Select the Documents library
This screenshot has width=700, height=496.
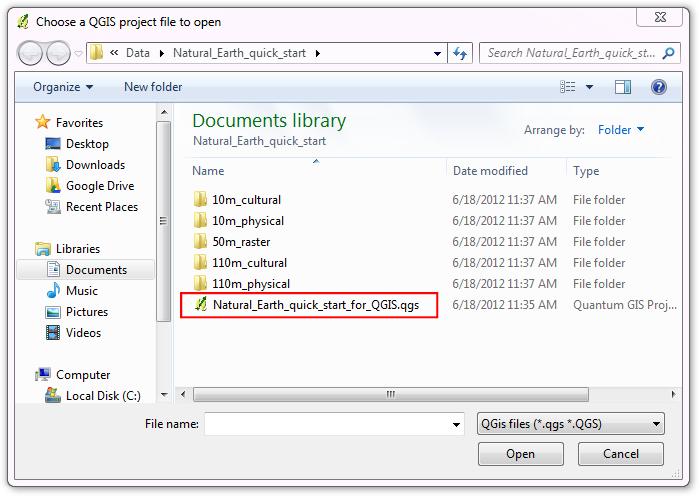pyautogui.click(x=86, y=270)
